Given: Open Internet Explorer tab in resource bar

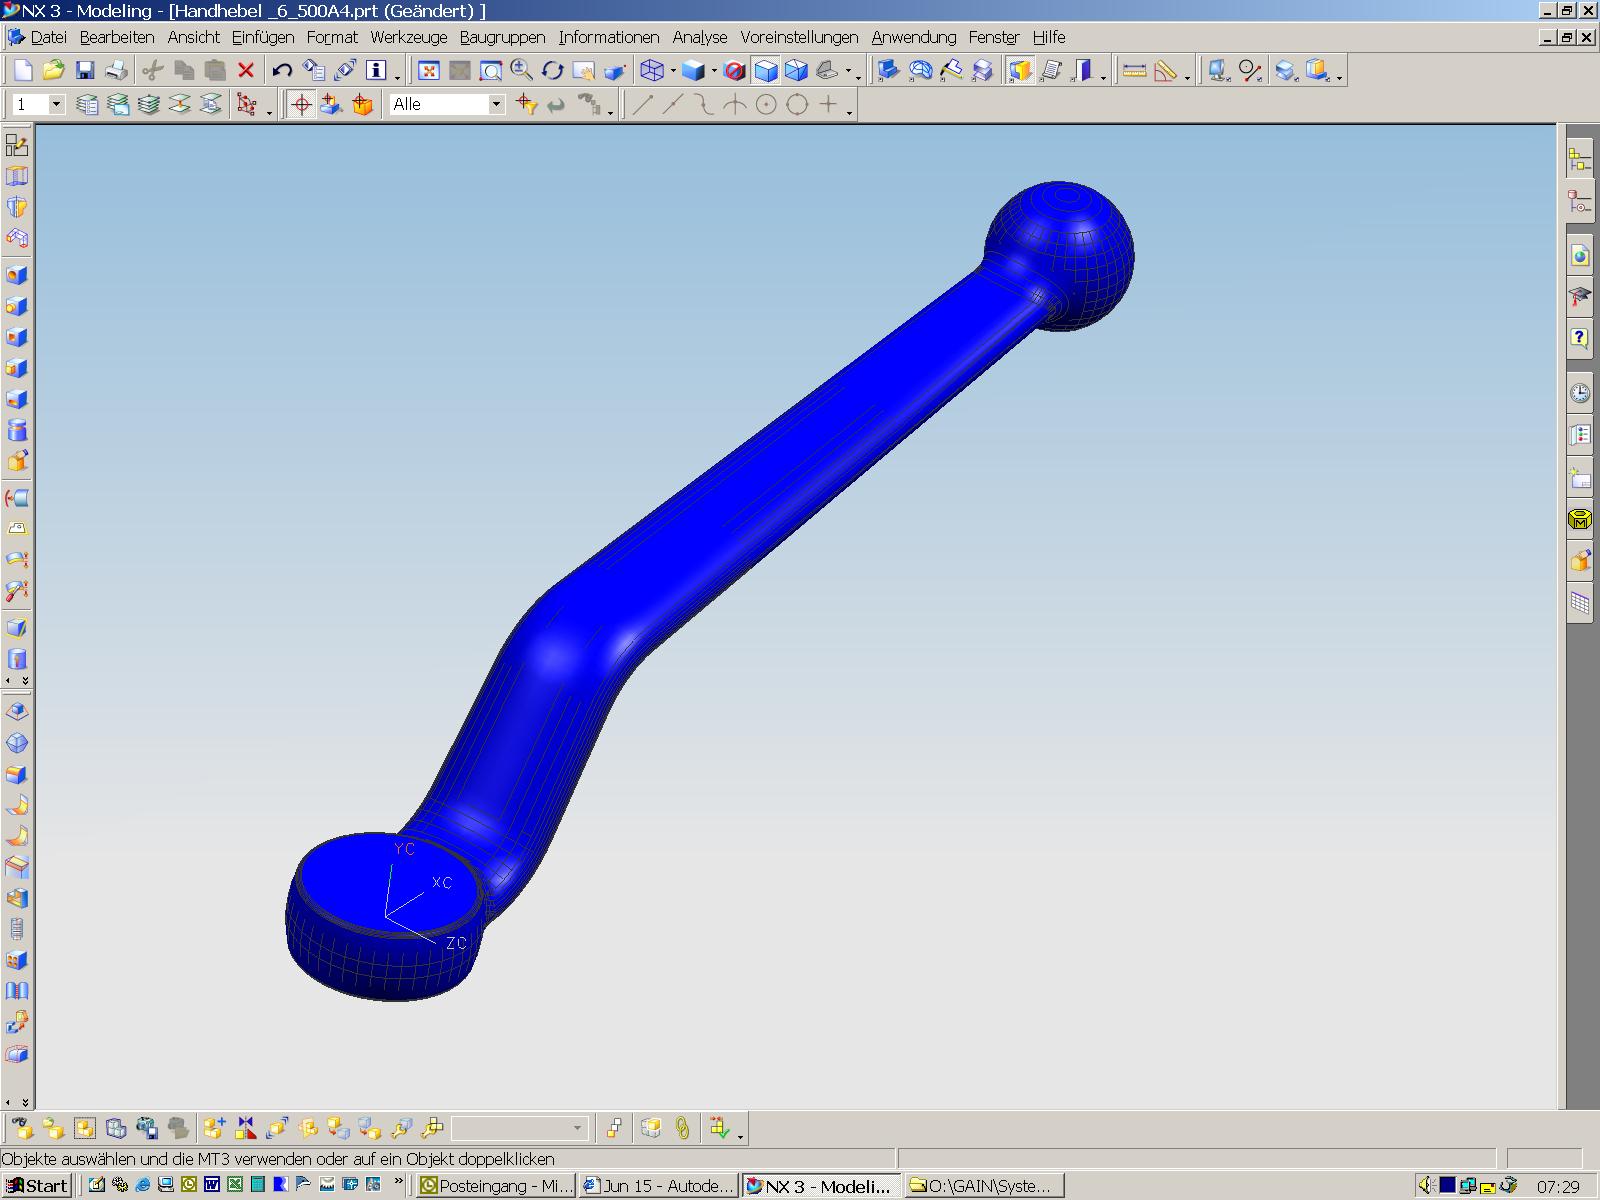Looking at the screenshot, I should 1579,257.
